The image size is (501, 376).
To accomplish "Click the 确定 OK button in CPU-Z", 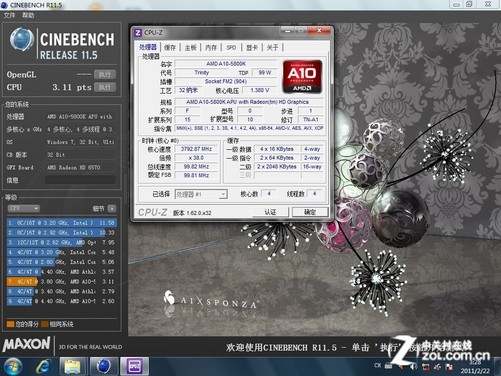I will coord(310,212).
